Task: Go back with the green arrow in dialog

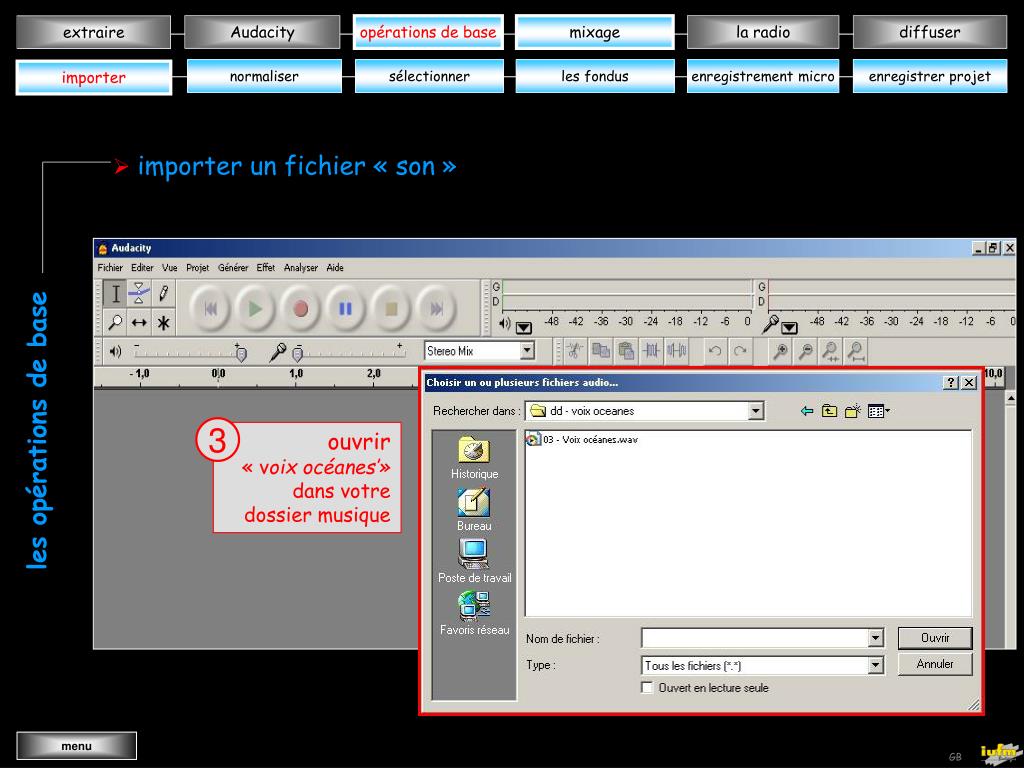Action: 807,411
